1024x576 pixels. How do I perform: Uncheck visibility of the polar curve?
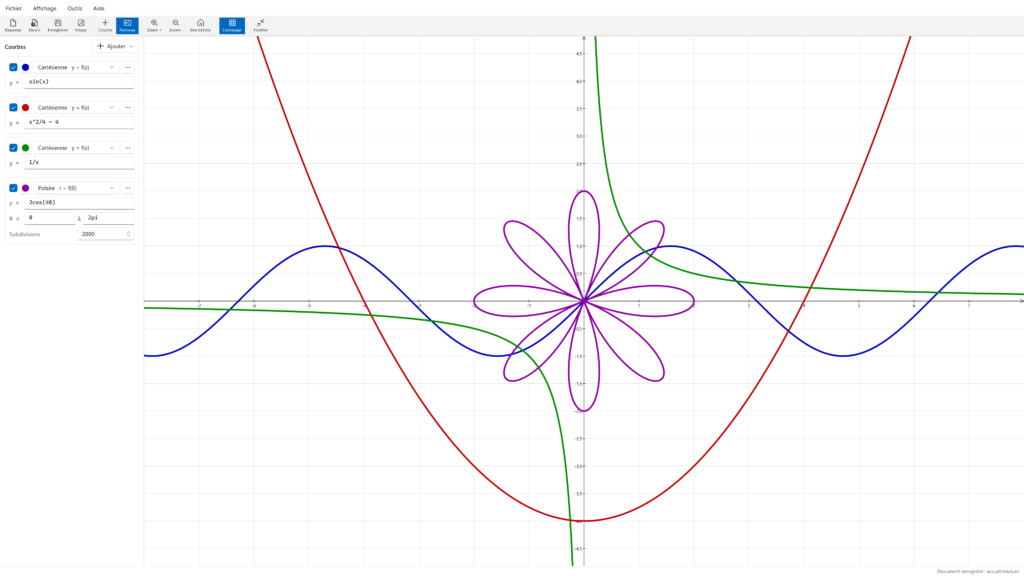coord(13,188)
